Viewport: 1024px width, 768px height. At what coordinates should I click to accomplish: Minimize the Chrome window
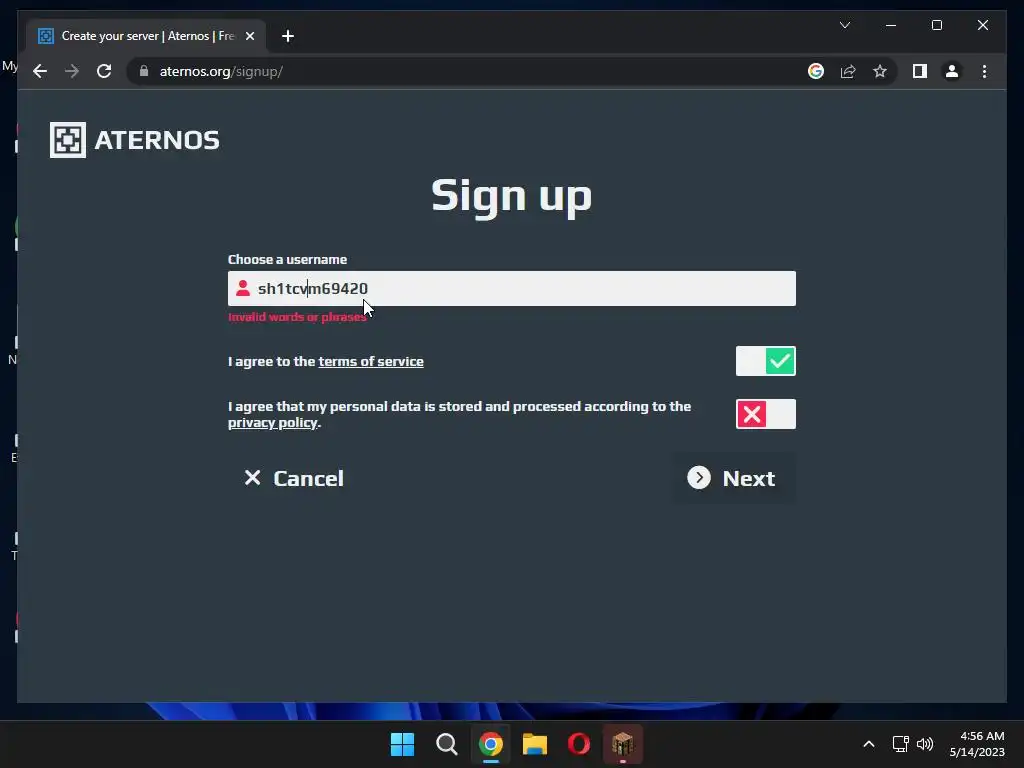(x=891, y=25)
